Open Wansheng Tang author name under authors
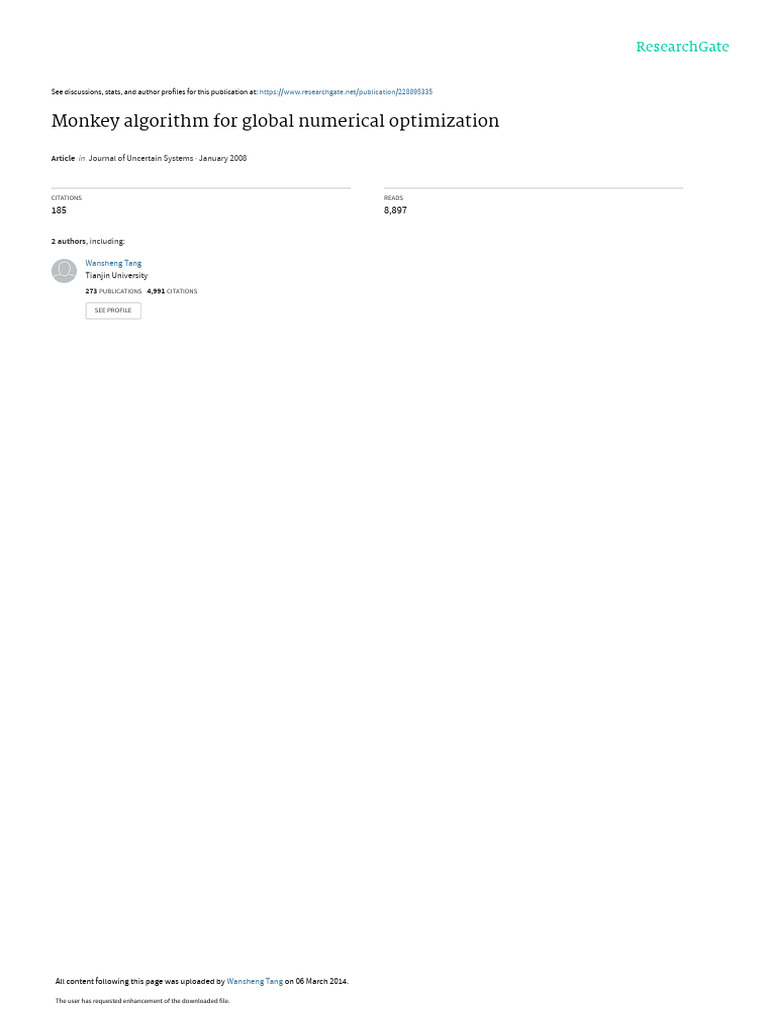The width and height of the screenshot is (768, 1024). 114,263
